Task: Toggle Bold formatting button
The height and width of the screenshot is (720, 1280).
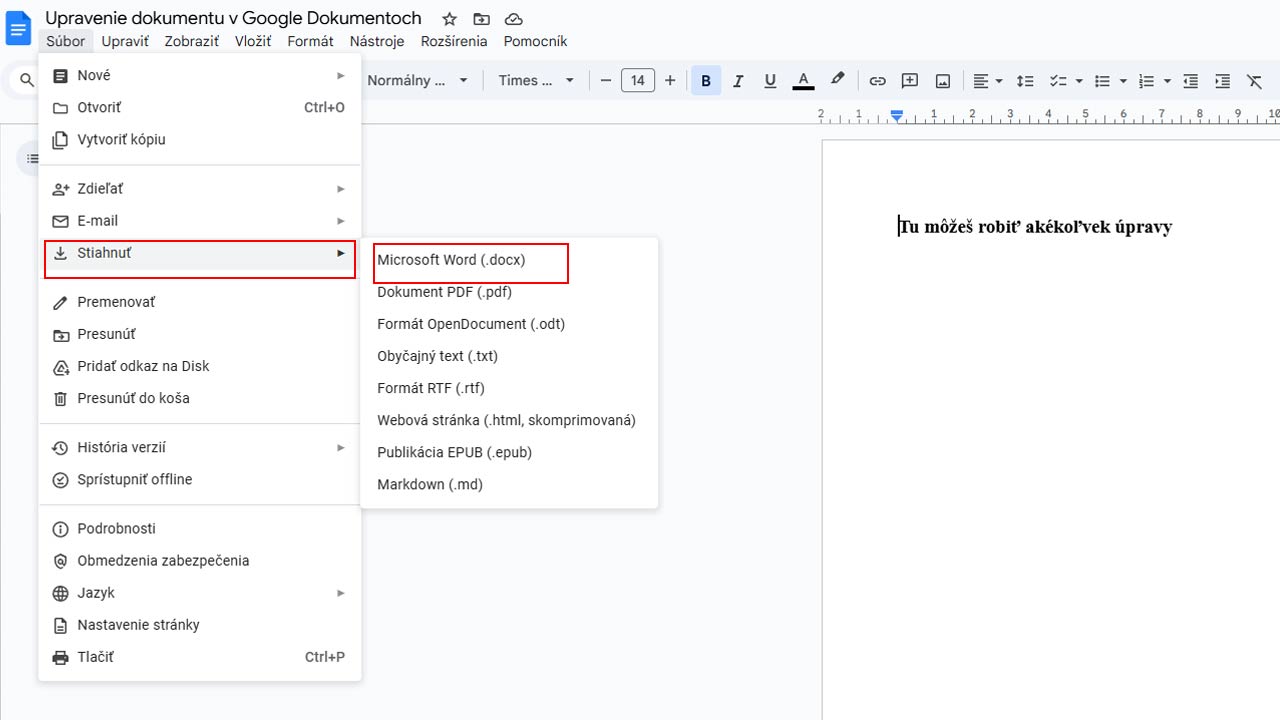Action: point(706,81)
